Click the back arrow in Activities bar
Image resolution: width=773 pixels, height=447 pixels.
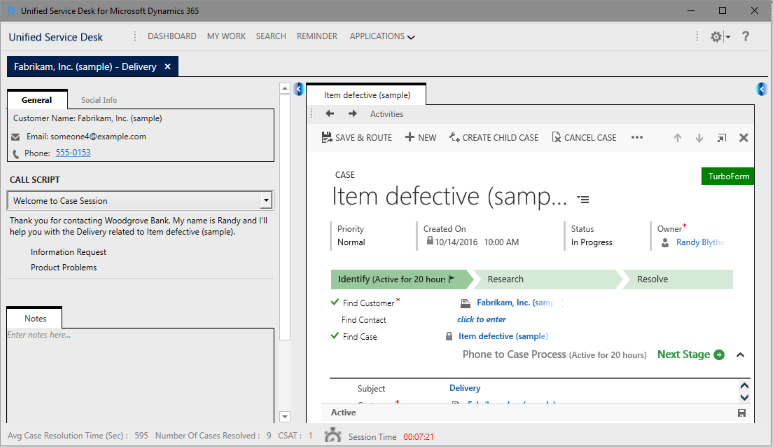pyautogui.click(x=329, y=114)
